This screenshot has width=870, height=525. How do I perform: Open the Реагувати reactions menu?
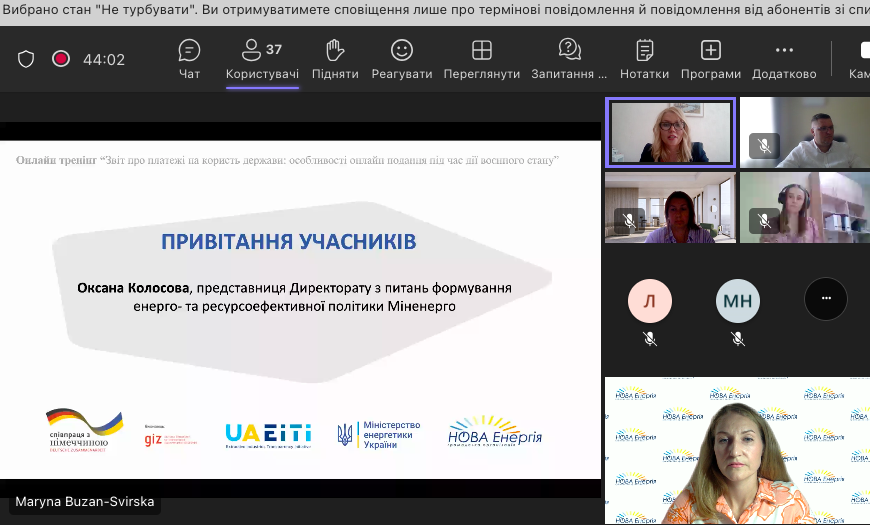click(402, 59)
